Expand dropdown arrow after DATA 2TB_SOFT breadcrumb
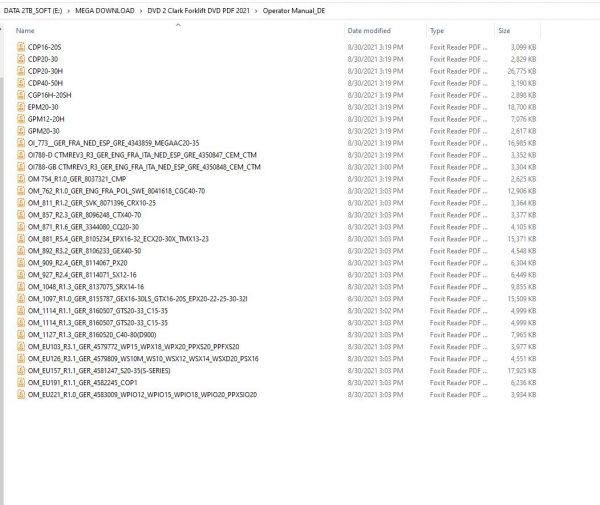Viewport: 600px width, 505px height. point(68,11)
